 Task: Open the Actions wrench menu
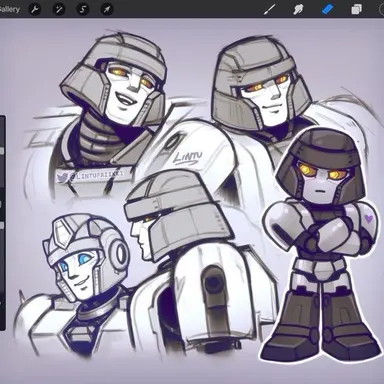[34, 9]
